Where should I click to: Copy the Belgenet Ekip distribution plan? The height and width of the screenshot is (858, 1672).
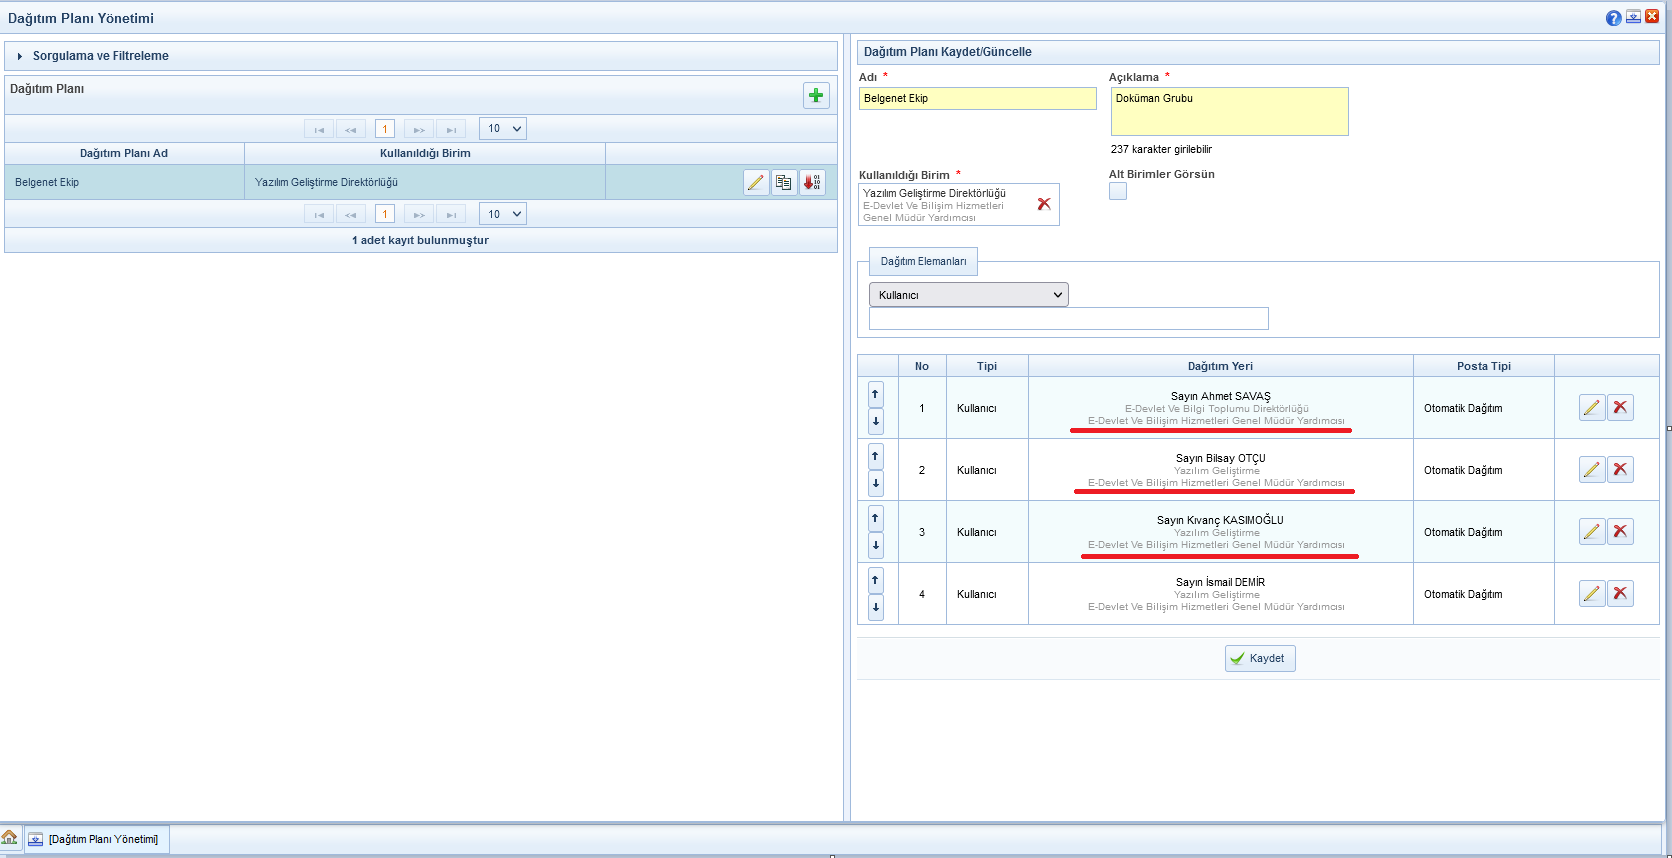point(784,182)
